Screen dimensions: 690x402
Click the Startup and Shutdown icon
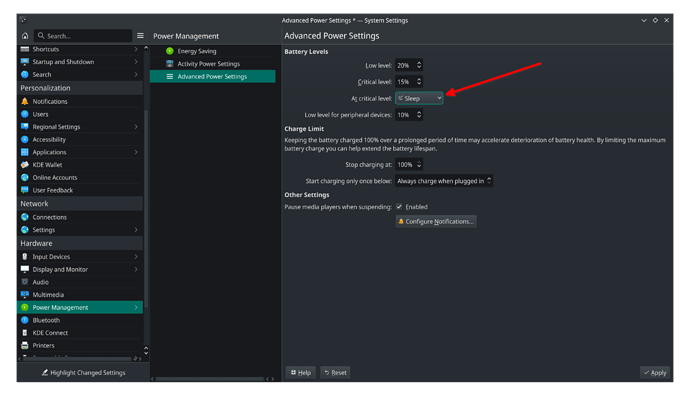25,62
